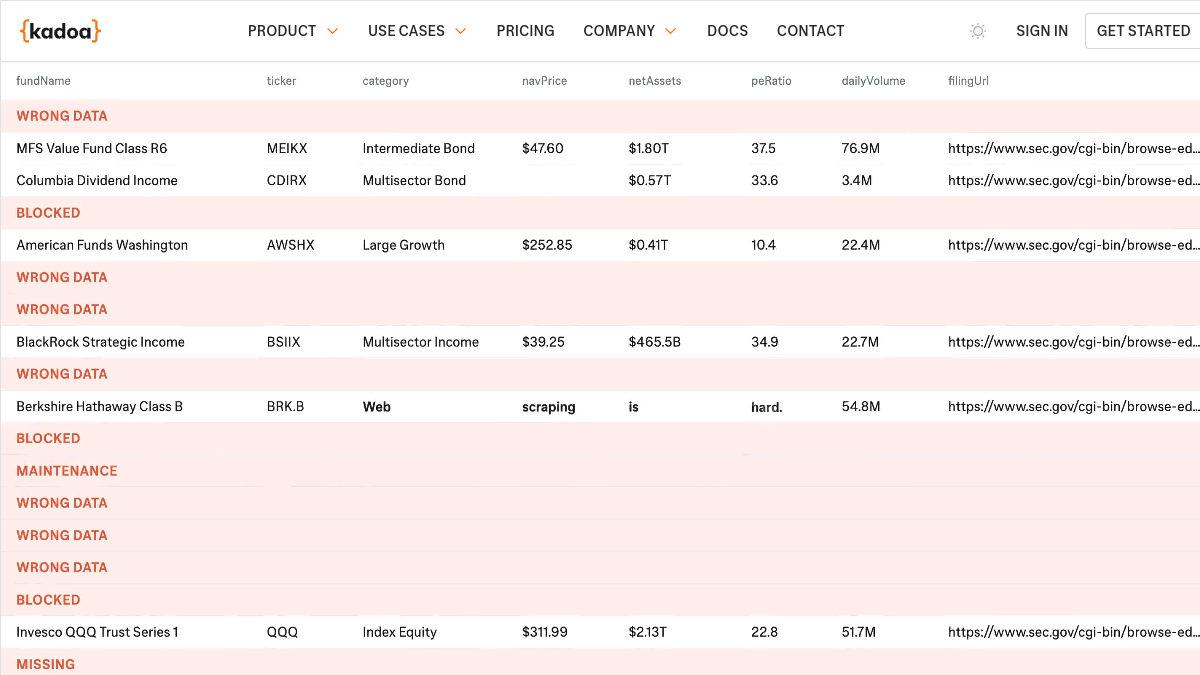
Task: Open the USE CASES dropdown menu
Action: point(417,31)
